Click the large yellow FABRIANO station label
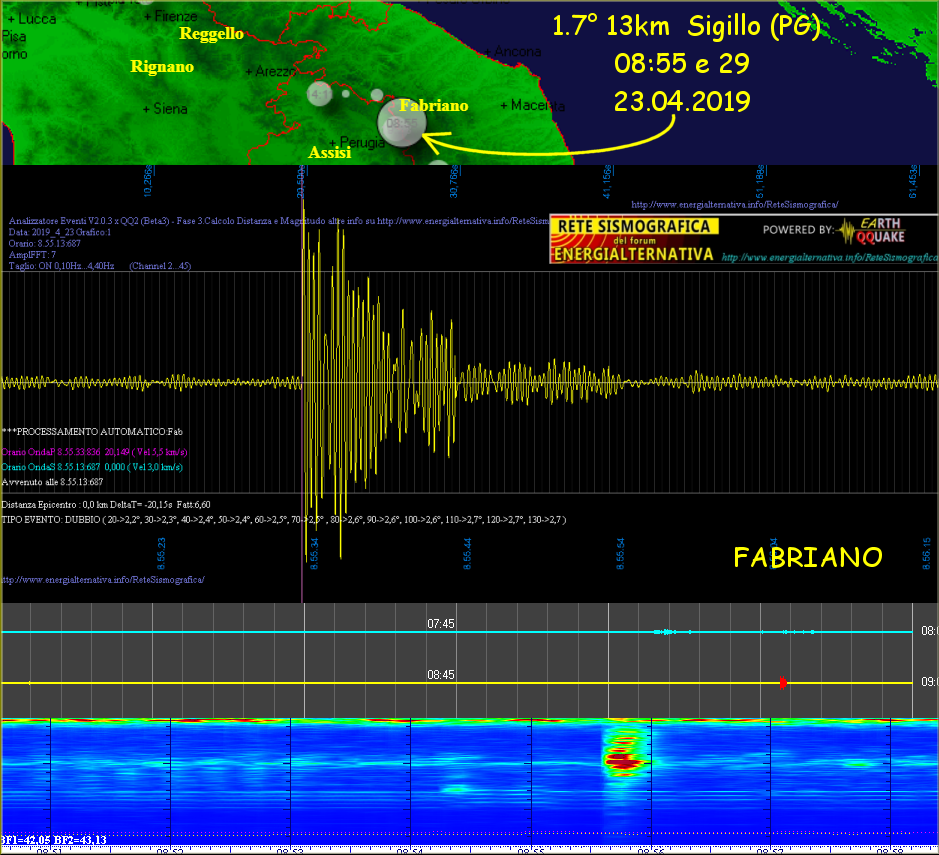Image resolution: width=939 pixels, height=855 pixels. click(x=808, y=557)
